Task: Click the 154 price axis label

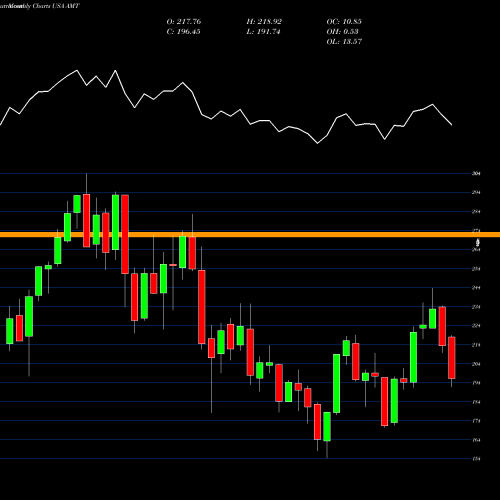Action: point(476,459)
